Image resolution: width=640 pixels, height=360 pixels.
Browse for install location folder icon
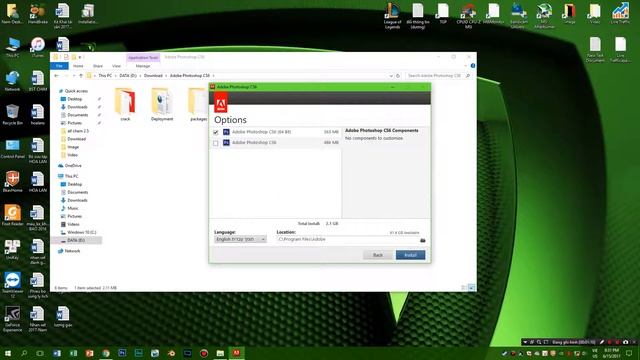[423, 240]
